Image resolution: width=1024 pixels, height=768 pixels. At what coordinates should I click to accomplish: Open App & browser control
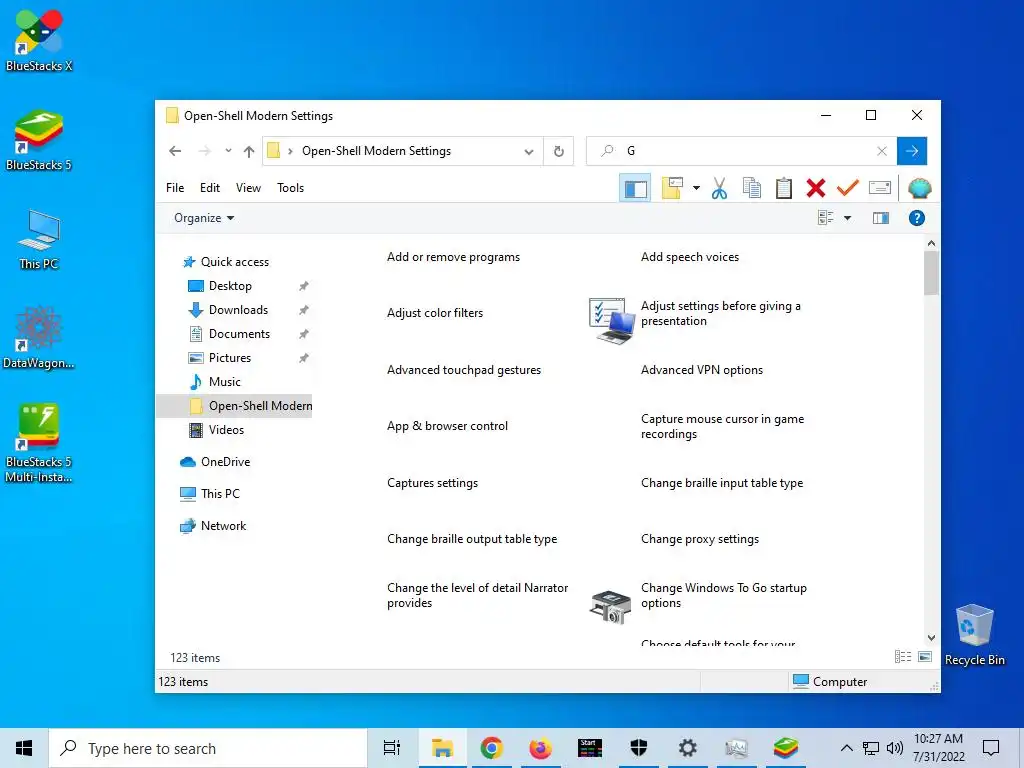447,426
